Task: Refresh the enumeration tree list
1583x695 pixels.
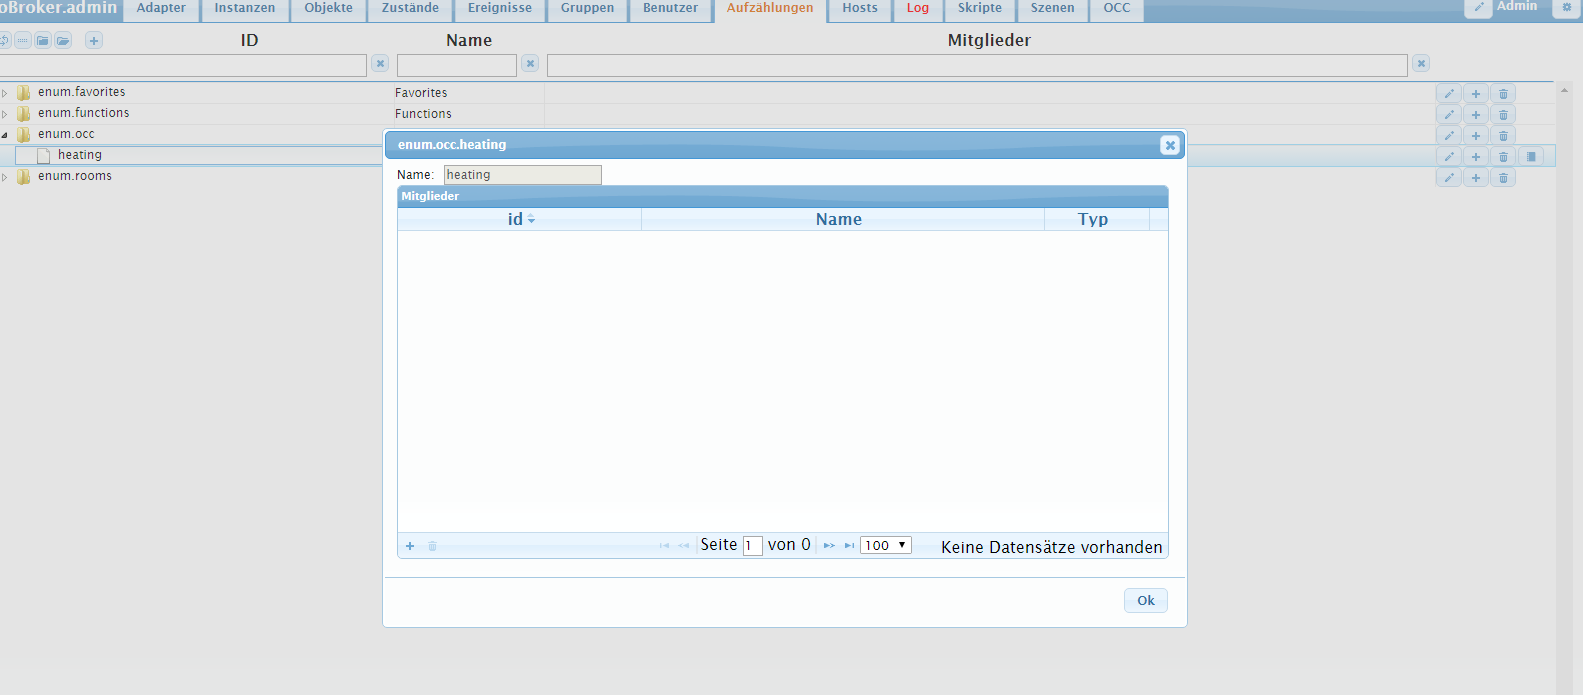Action: click(3, 41)
